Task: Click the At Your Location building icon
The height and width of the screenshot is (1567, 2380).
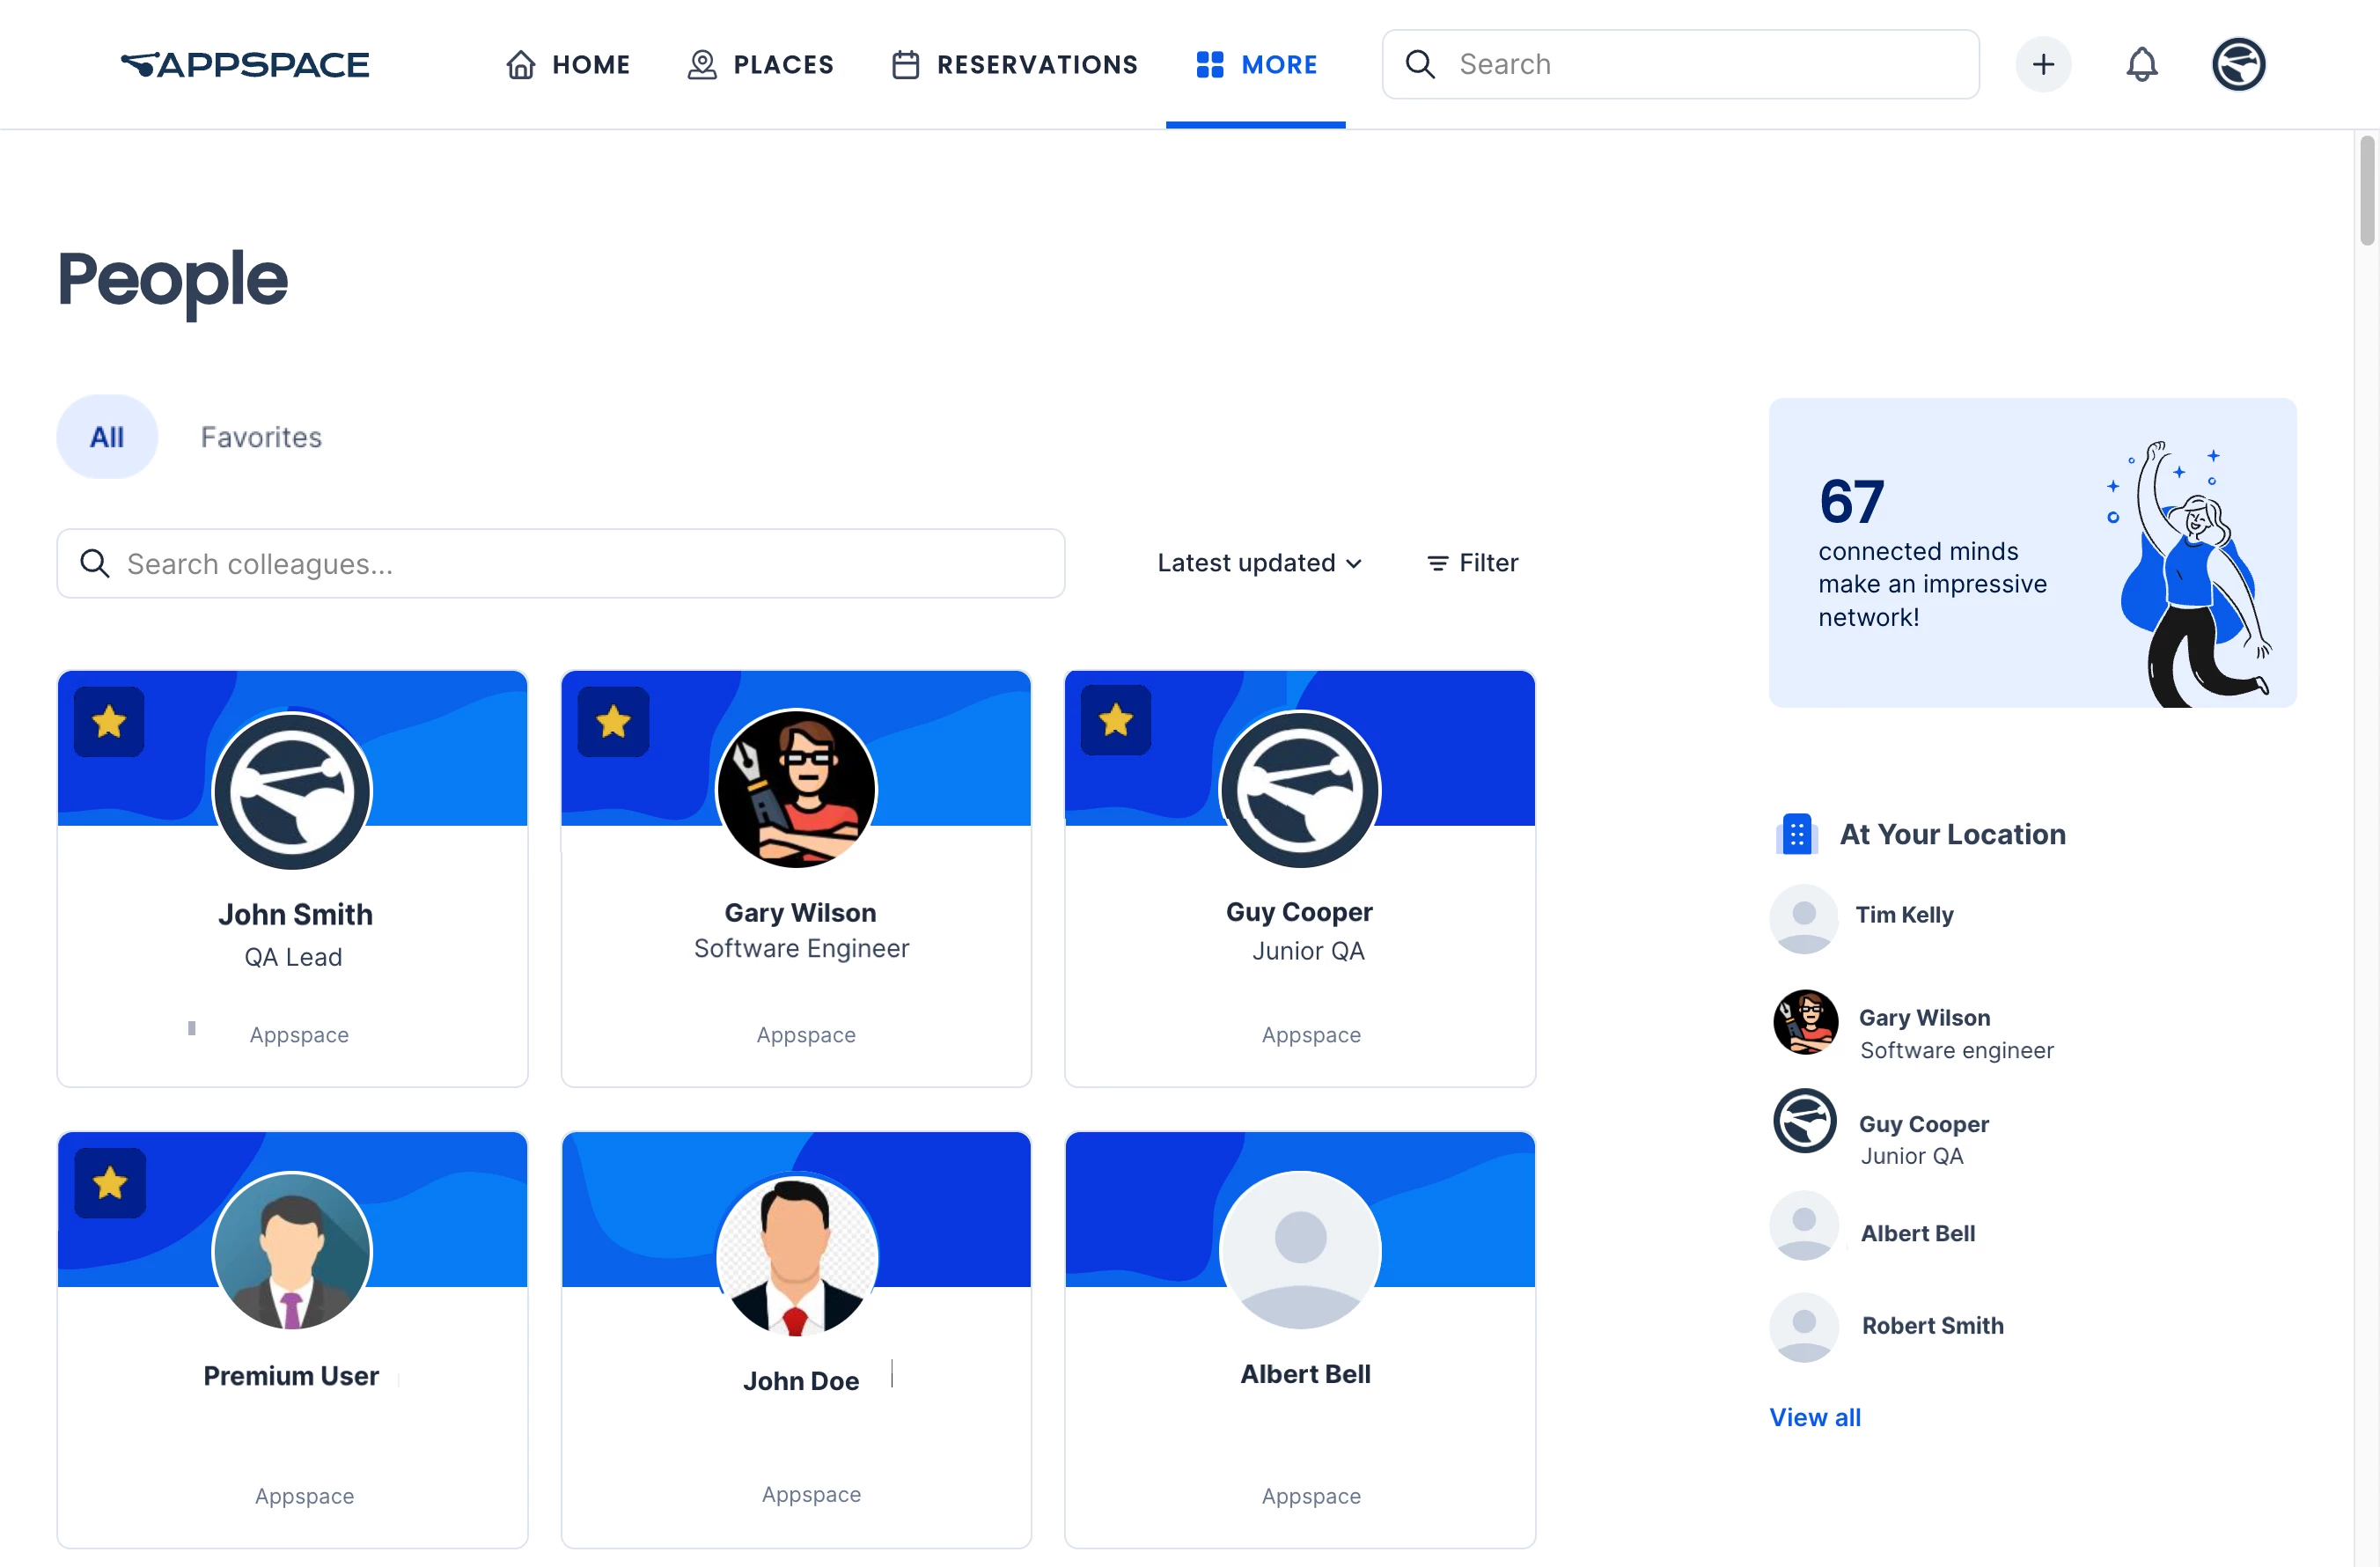Action: (x=1797, y=834)
